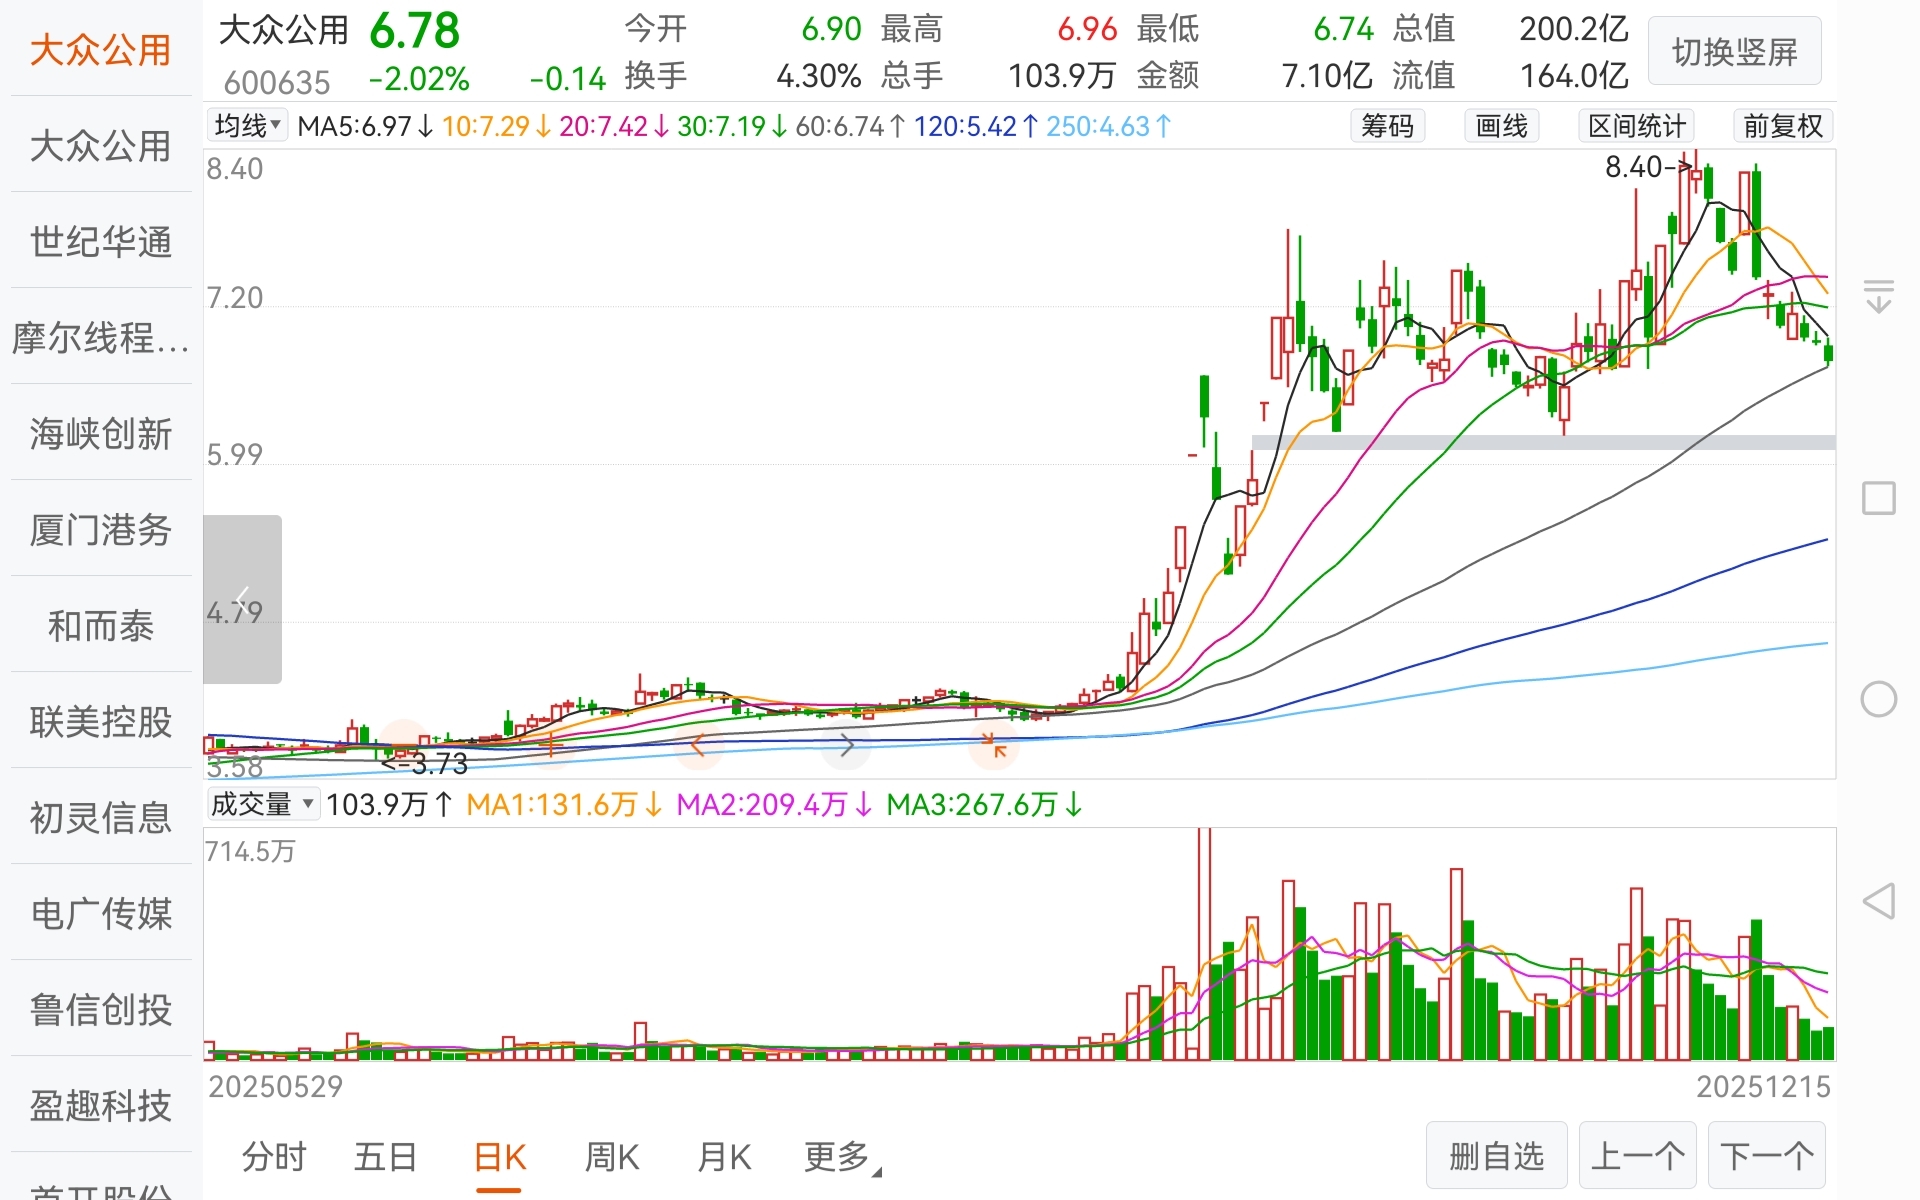Switch to the 分时 tab
Image resolution: width=1920 pixels, height=1200 pixels.
274,1157
